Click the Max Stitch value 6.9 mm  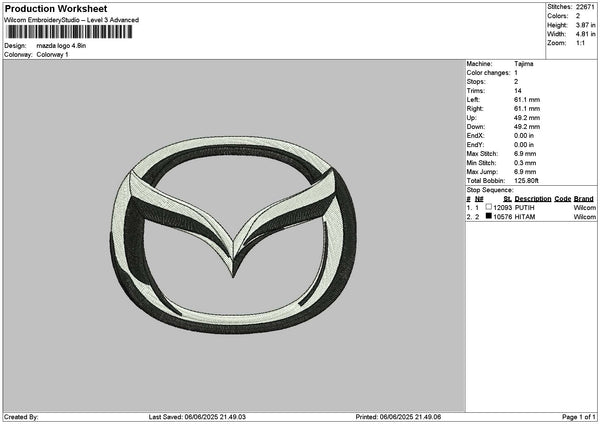(525, 154)
